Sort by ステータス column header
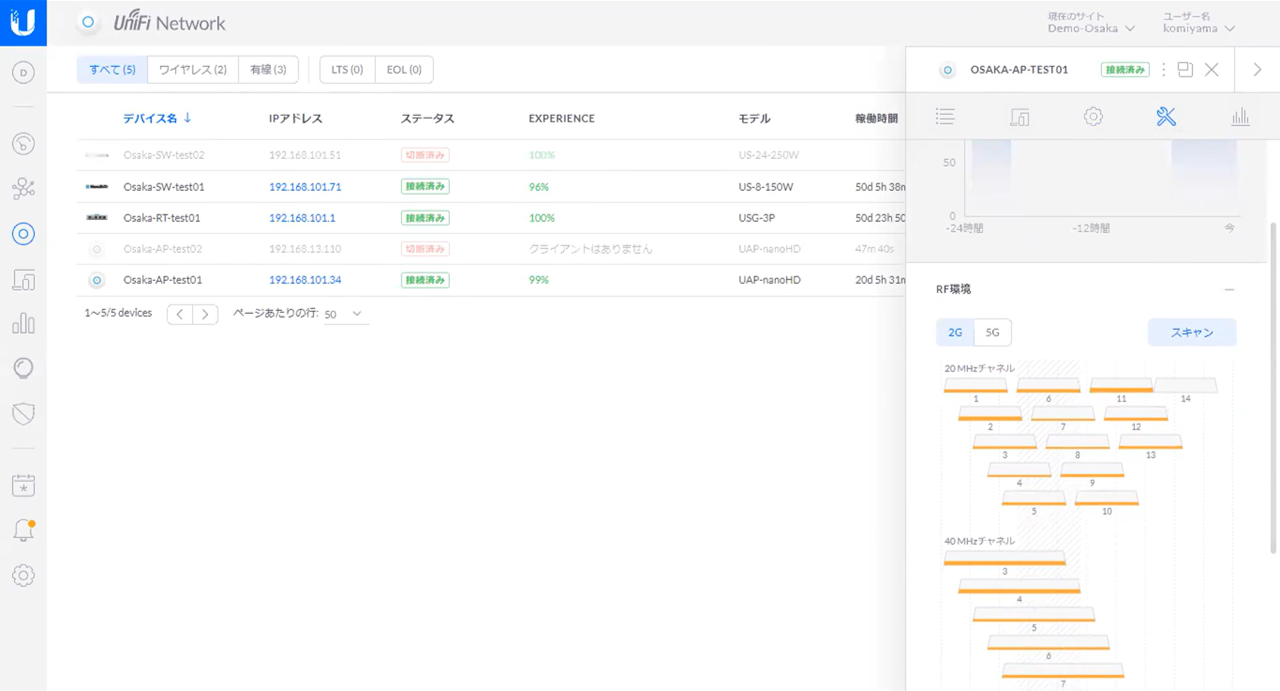 pos(427,118)
